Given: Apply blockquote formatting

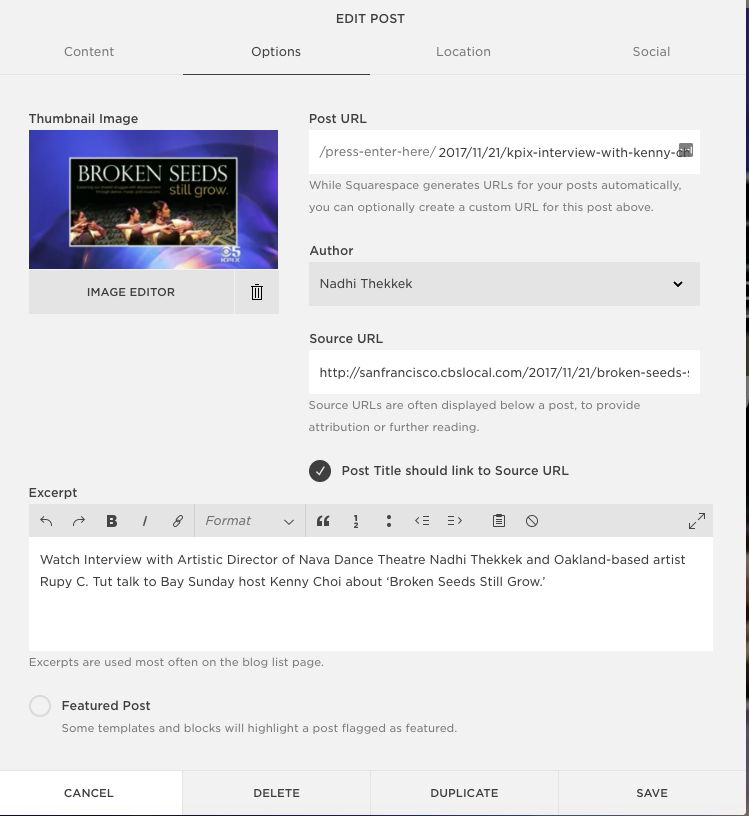Looking at the screenshot, I should click(x=323, y=521).
